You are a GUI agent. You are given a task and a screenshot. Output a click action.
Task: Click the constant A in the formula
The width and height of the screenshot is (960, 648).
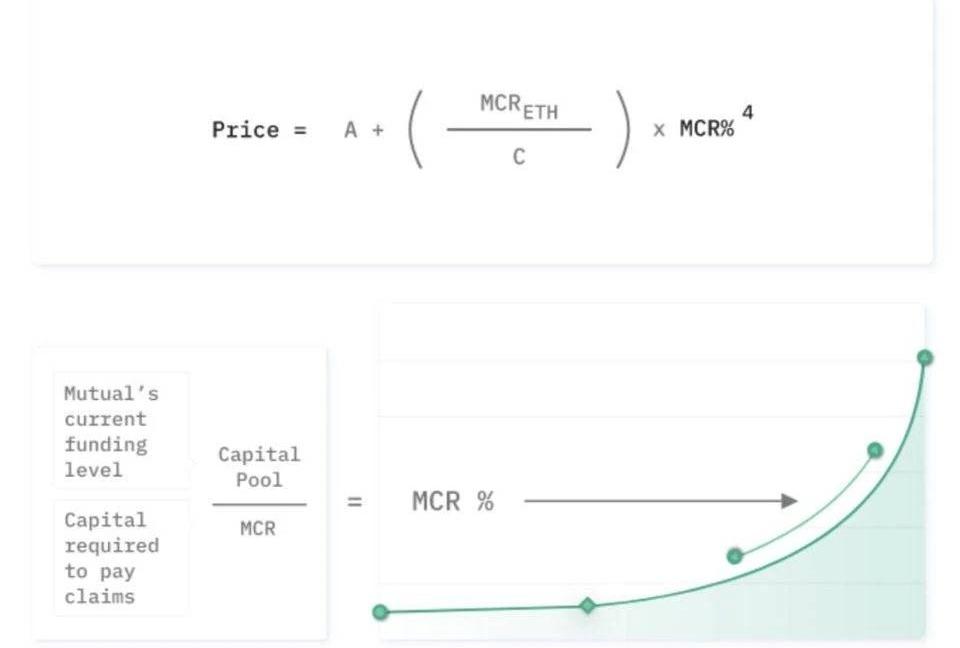point(350,130)
